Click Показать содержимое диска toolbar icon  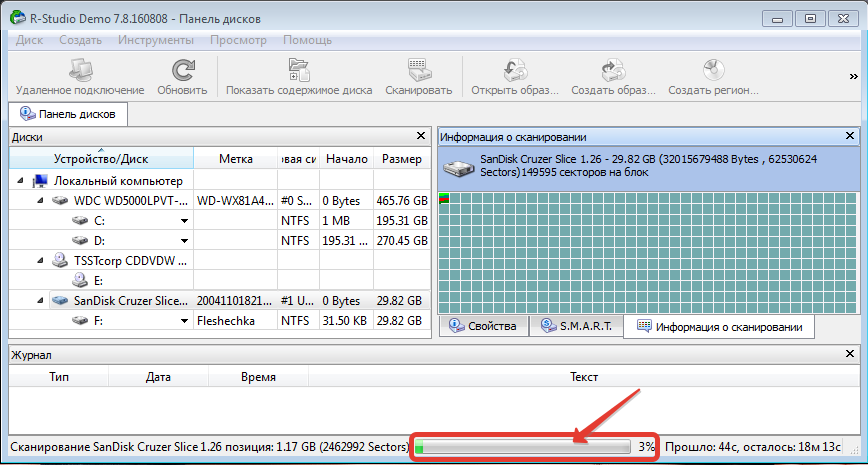[x=299, y=71]
